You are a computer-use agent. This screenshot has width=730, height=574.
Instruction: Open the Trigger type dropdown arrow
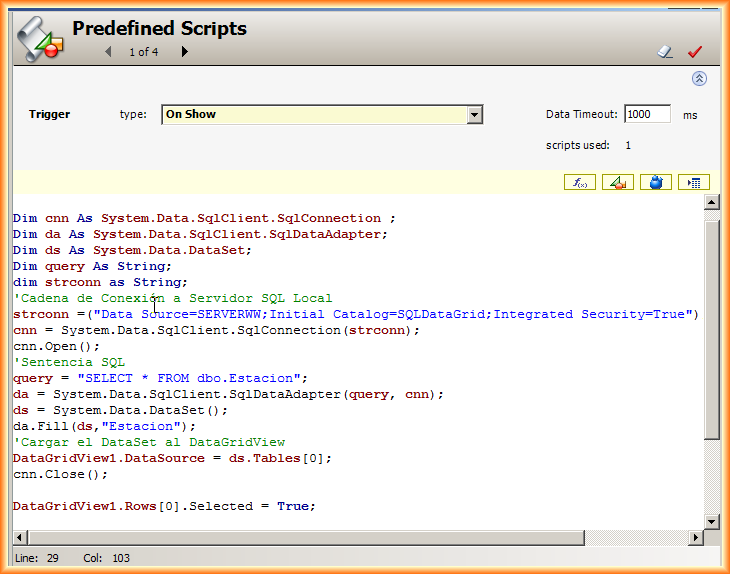click(x=475, y=115)
